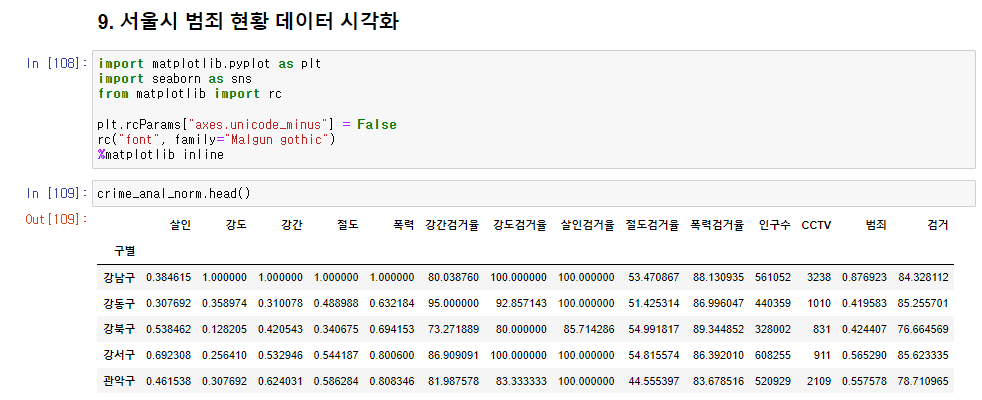The height and width of the screenshot is (400, 982).
Task: Click the 83.333333 cell in 관악구 row
Action: pyautogui.click(x=521, y=381)
